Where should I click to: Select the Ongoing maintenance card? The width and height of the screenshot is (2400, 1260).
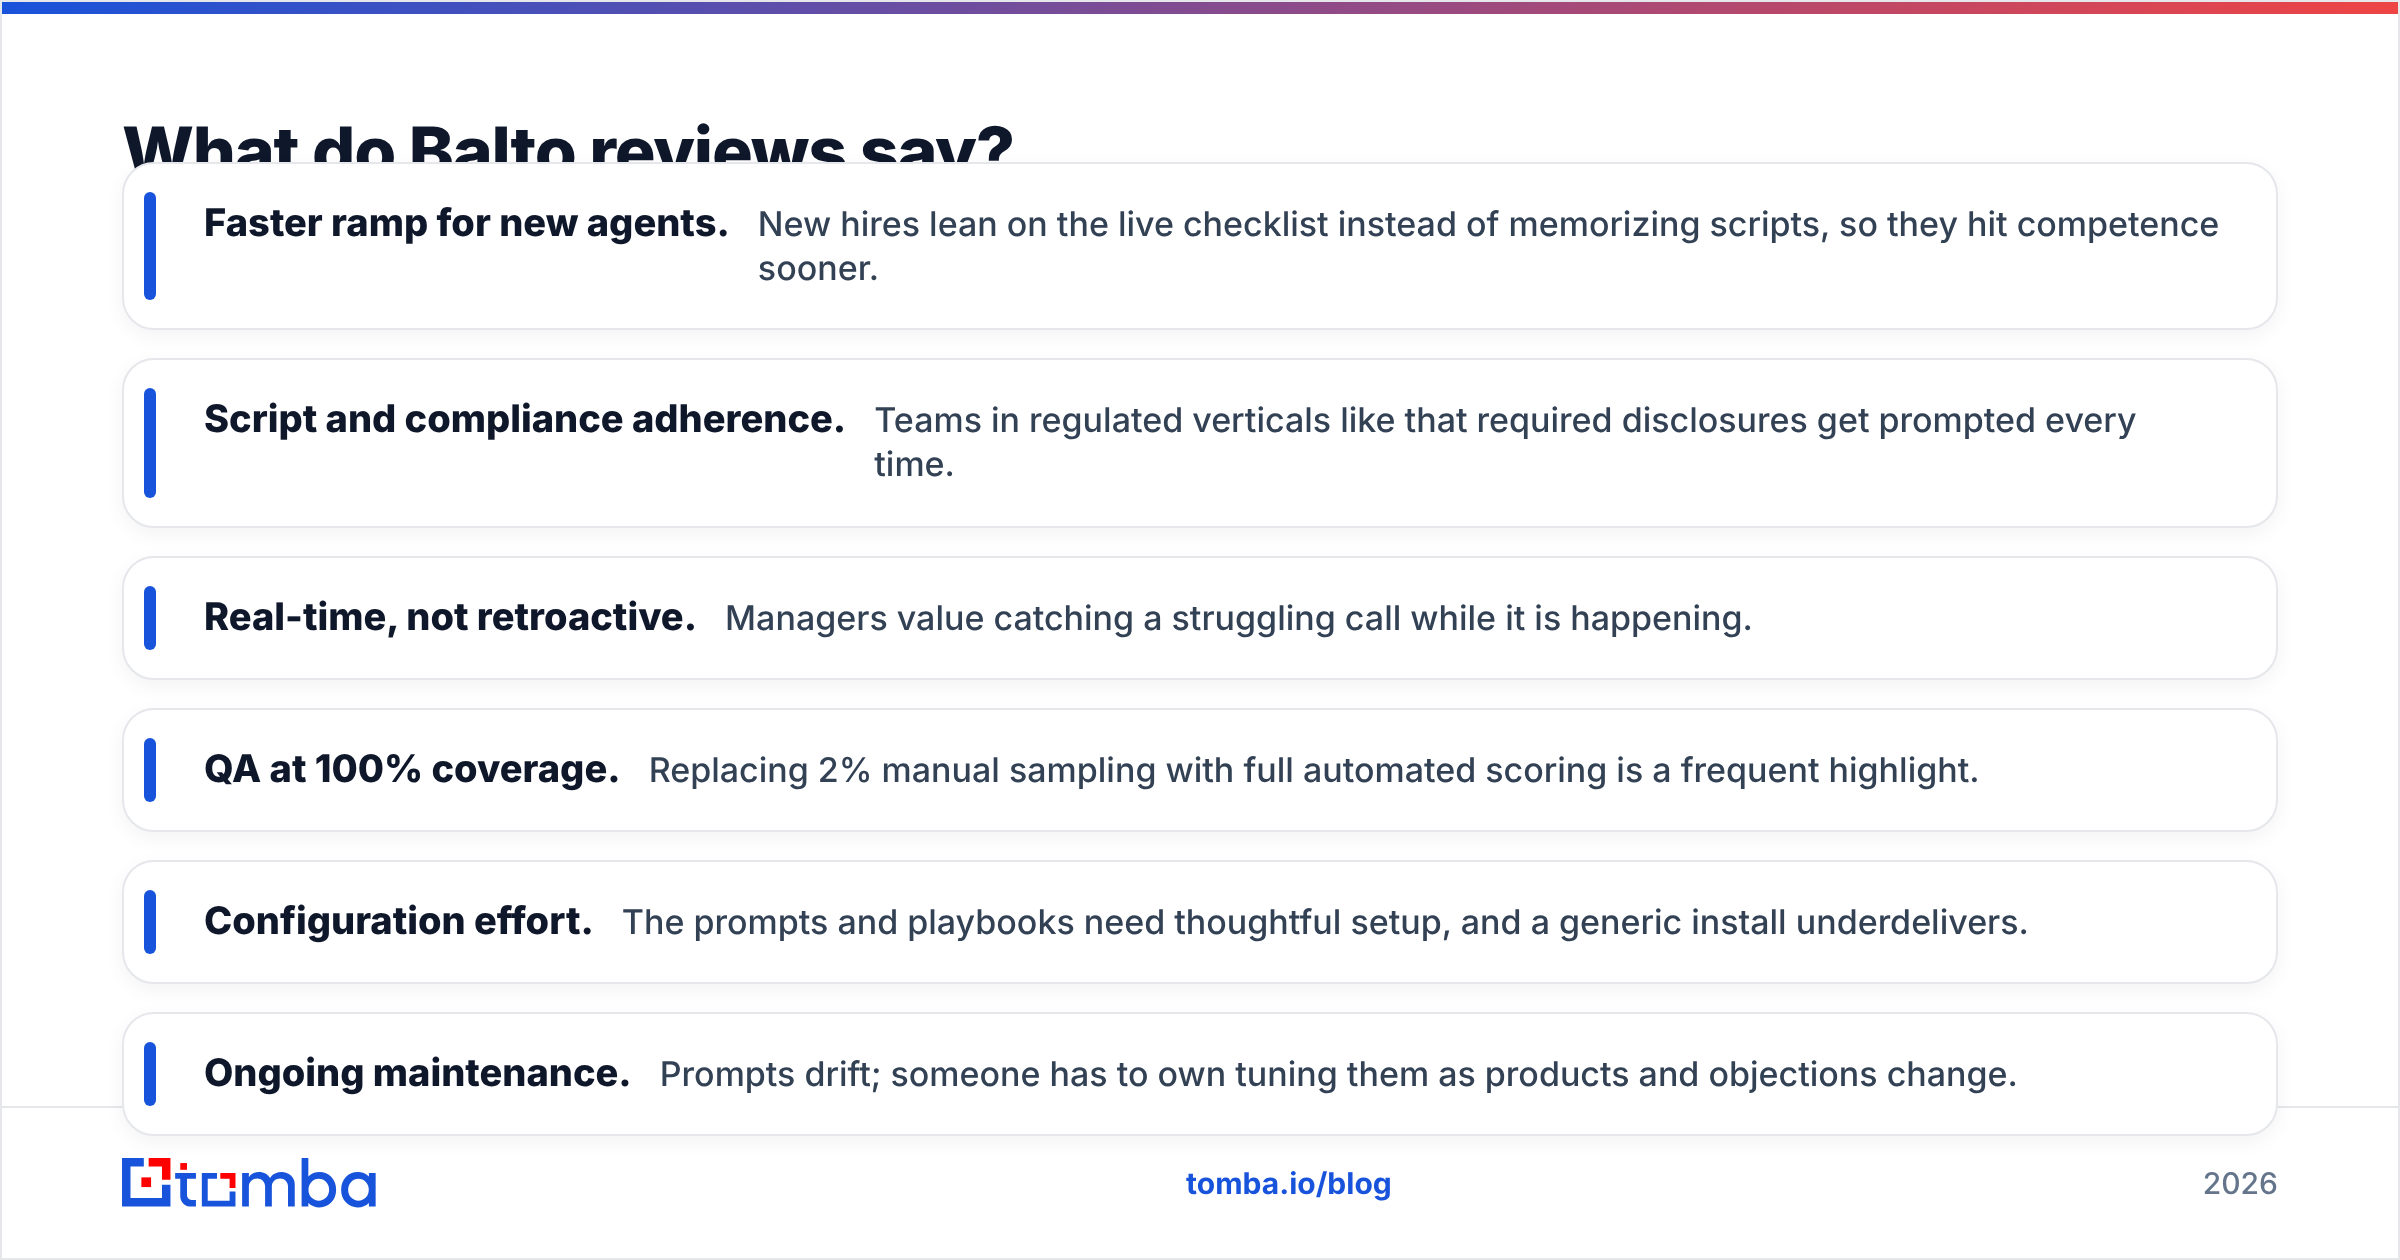point(1200,1074)
